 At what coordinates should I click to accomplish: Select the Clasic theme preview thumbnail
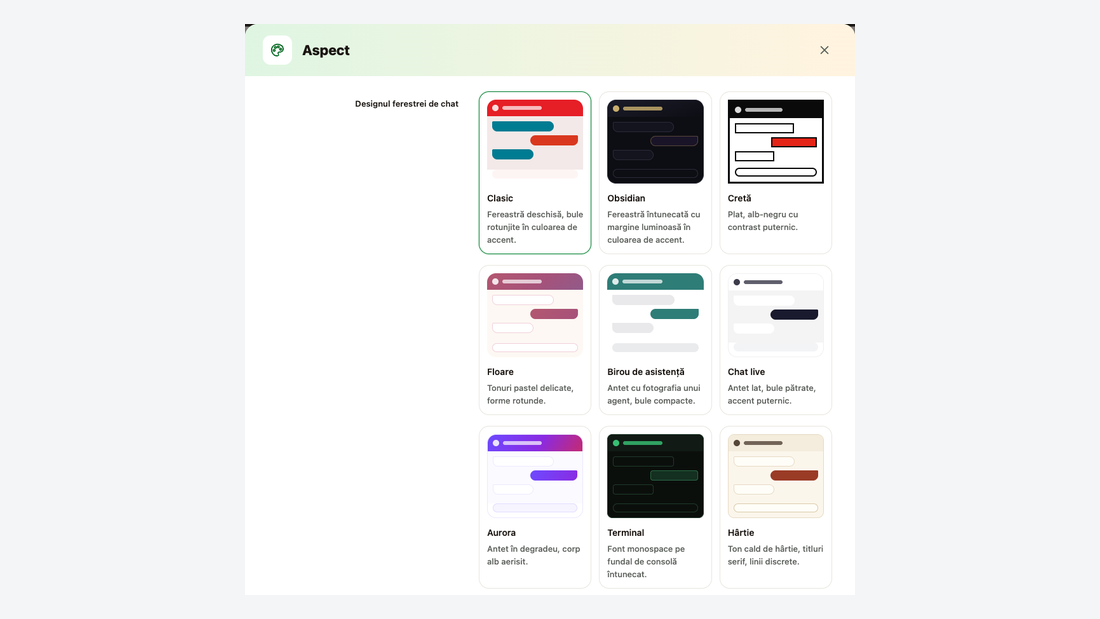point(535,141)
